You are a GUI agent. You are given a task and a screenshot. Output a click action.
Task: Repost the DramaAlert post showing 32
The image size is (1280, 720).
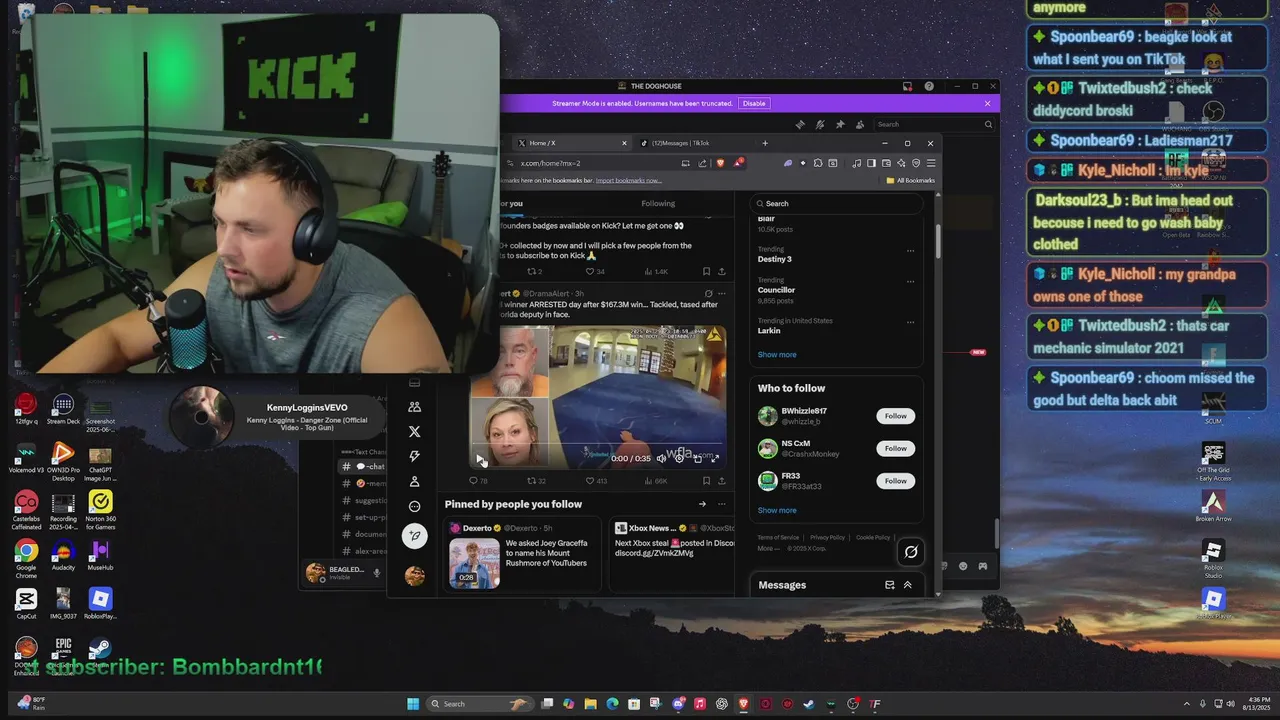tap(537, 481)
